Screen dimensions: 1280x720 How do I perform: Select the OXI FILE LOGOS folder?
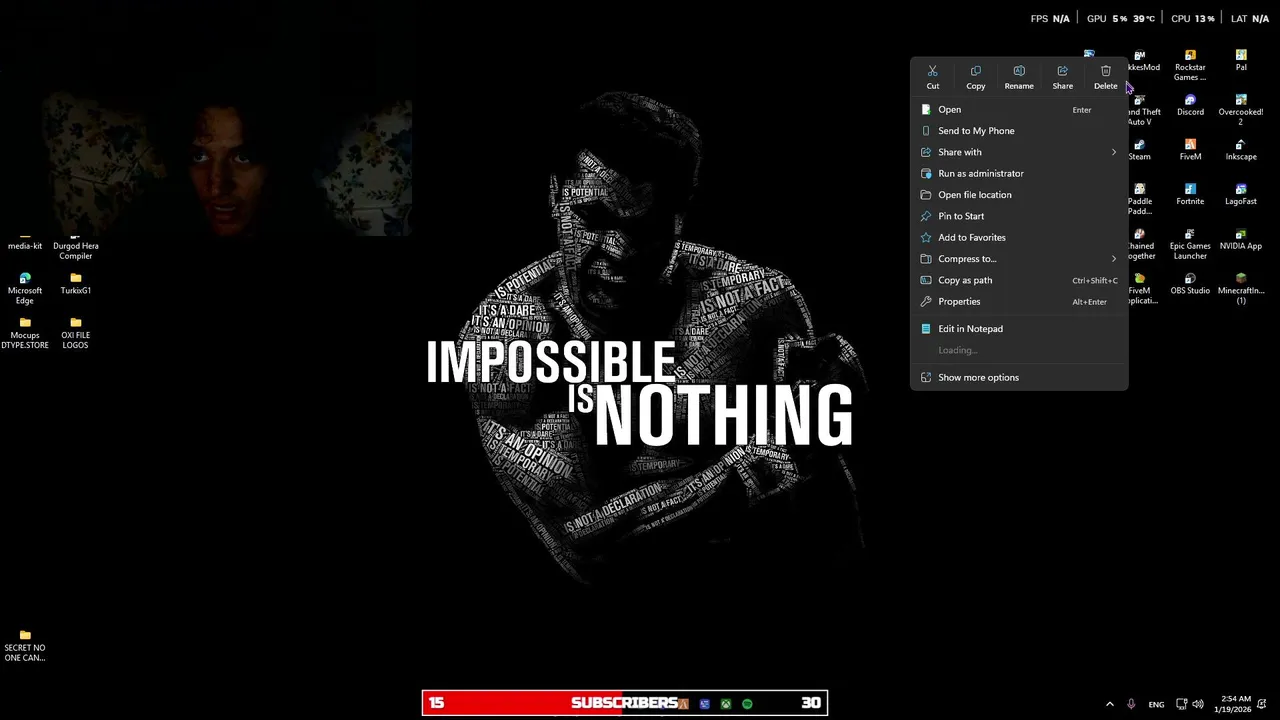75,333
